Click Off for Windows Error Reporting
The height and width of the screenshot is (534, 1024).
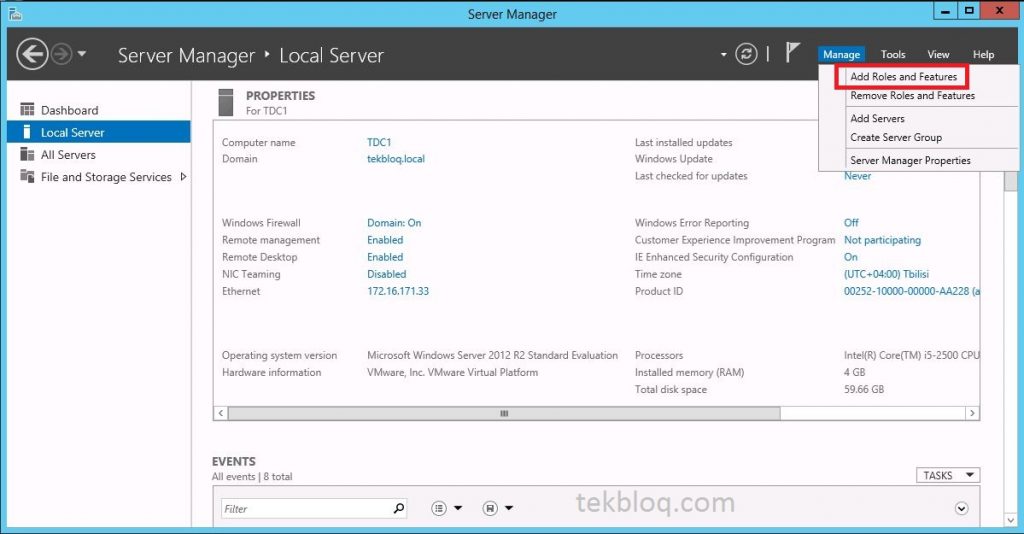point(851,223)
